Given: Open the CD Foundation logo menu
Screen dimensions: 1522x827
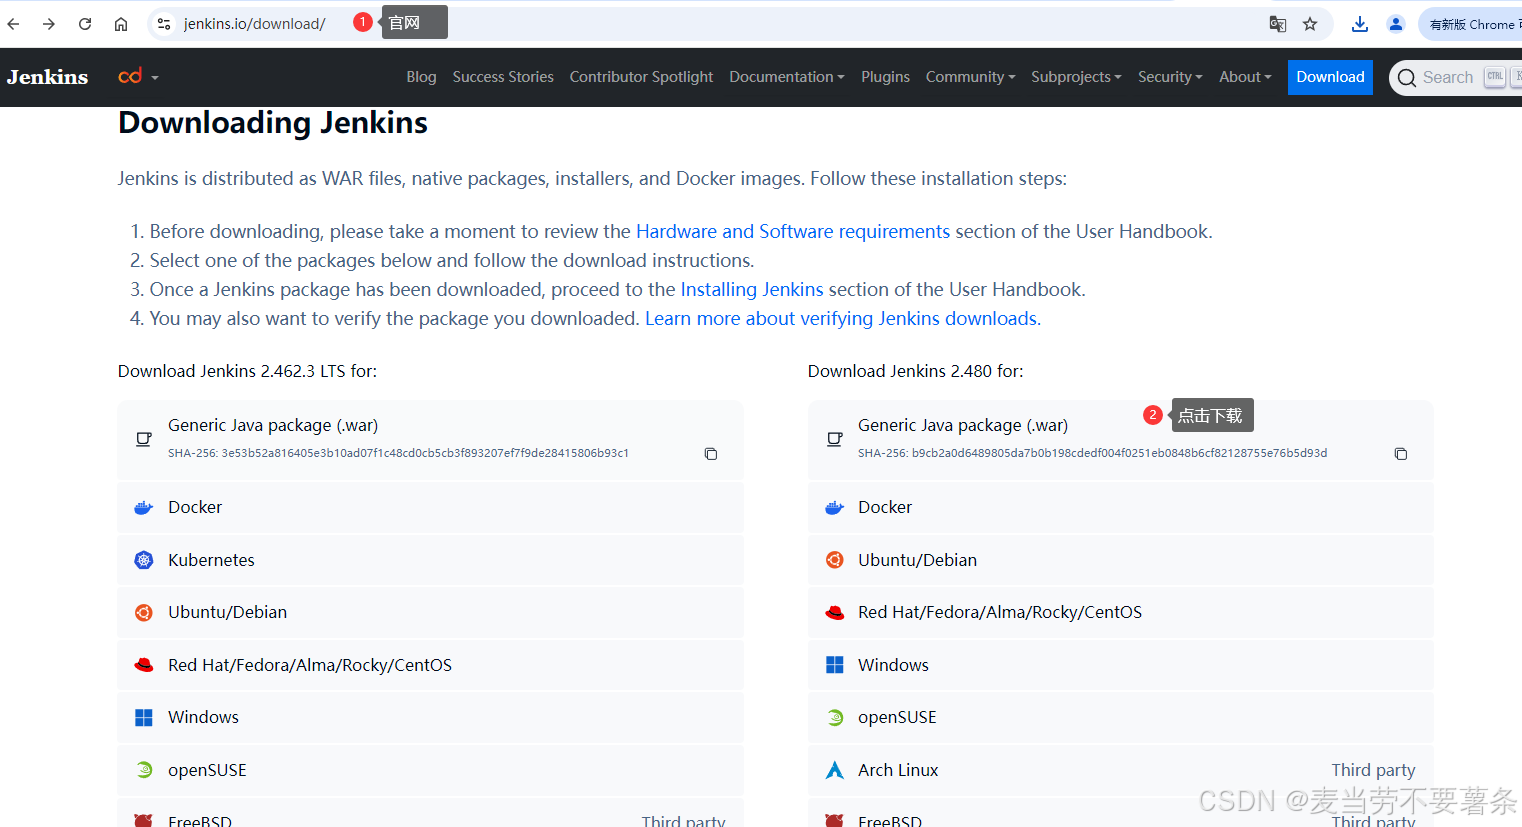Looking at the screenshot, I should pyautogui.click(x=138, y=76).
